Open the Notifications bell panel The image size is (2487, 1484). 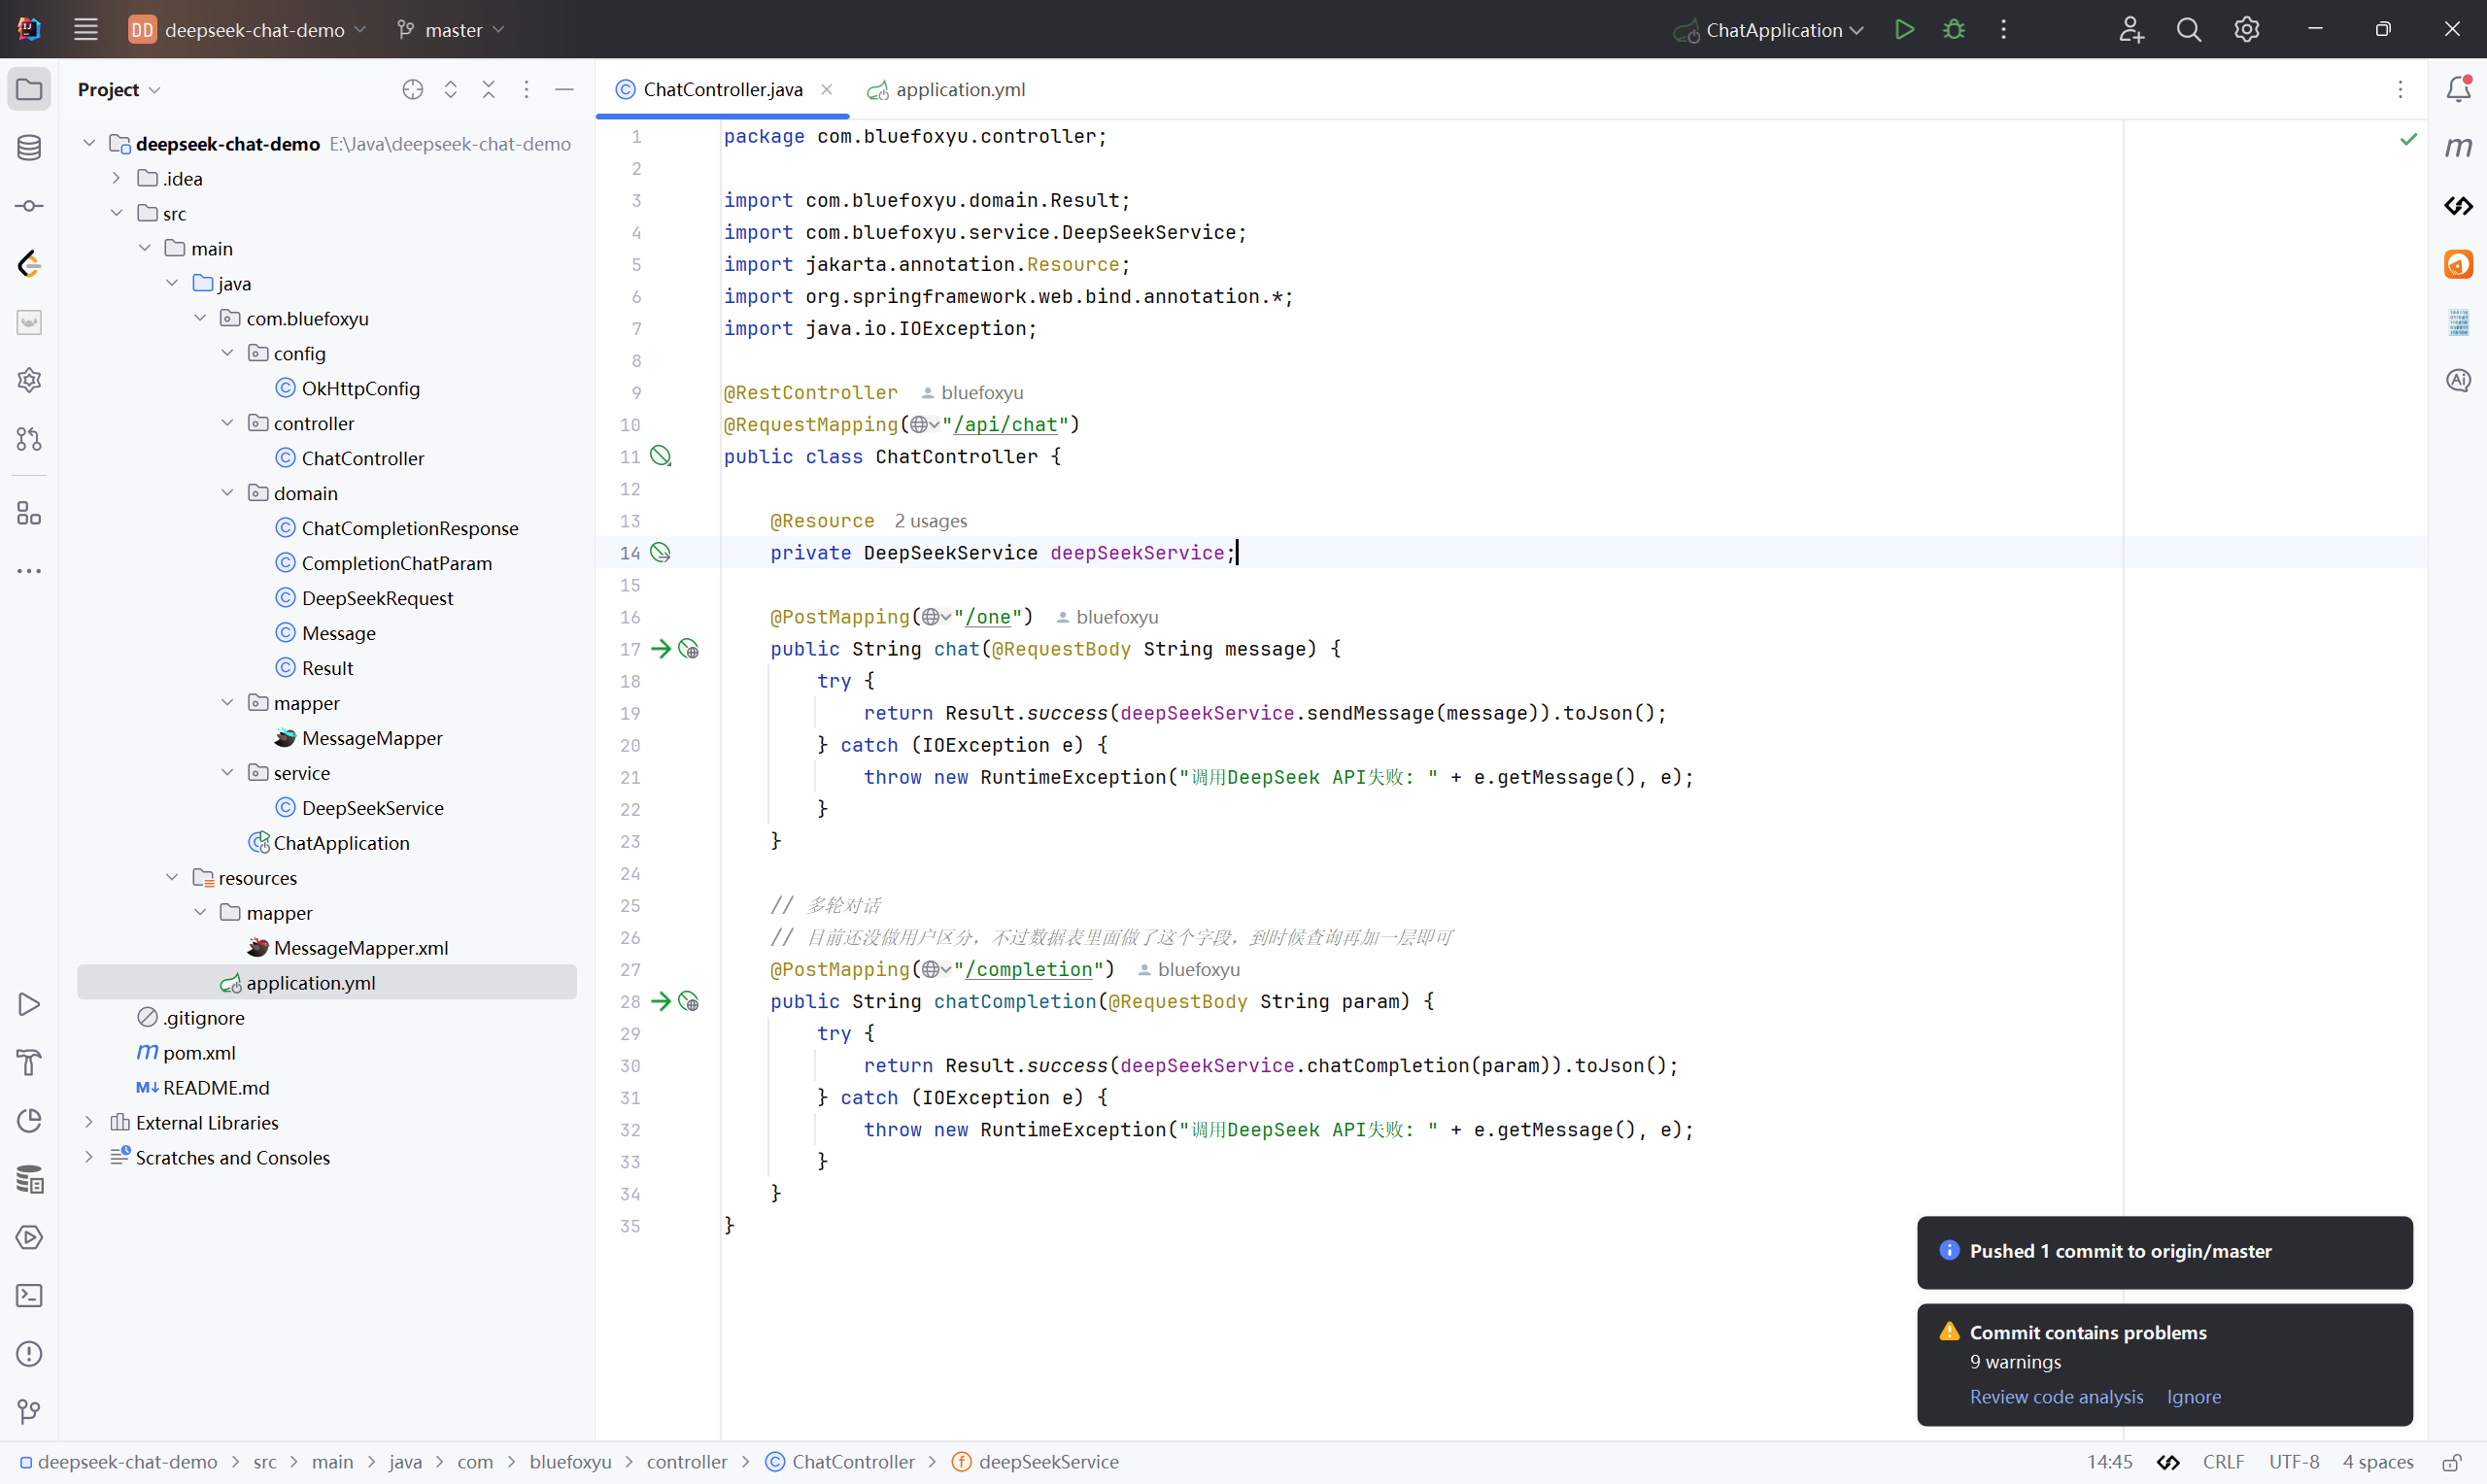point(2458,89)
